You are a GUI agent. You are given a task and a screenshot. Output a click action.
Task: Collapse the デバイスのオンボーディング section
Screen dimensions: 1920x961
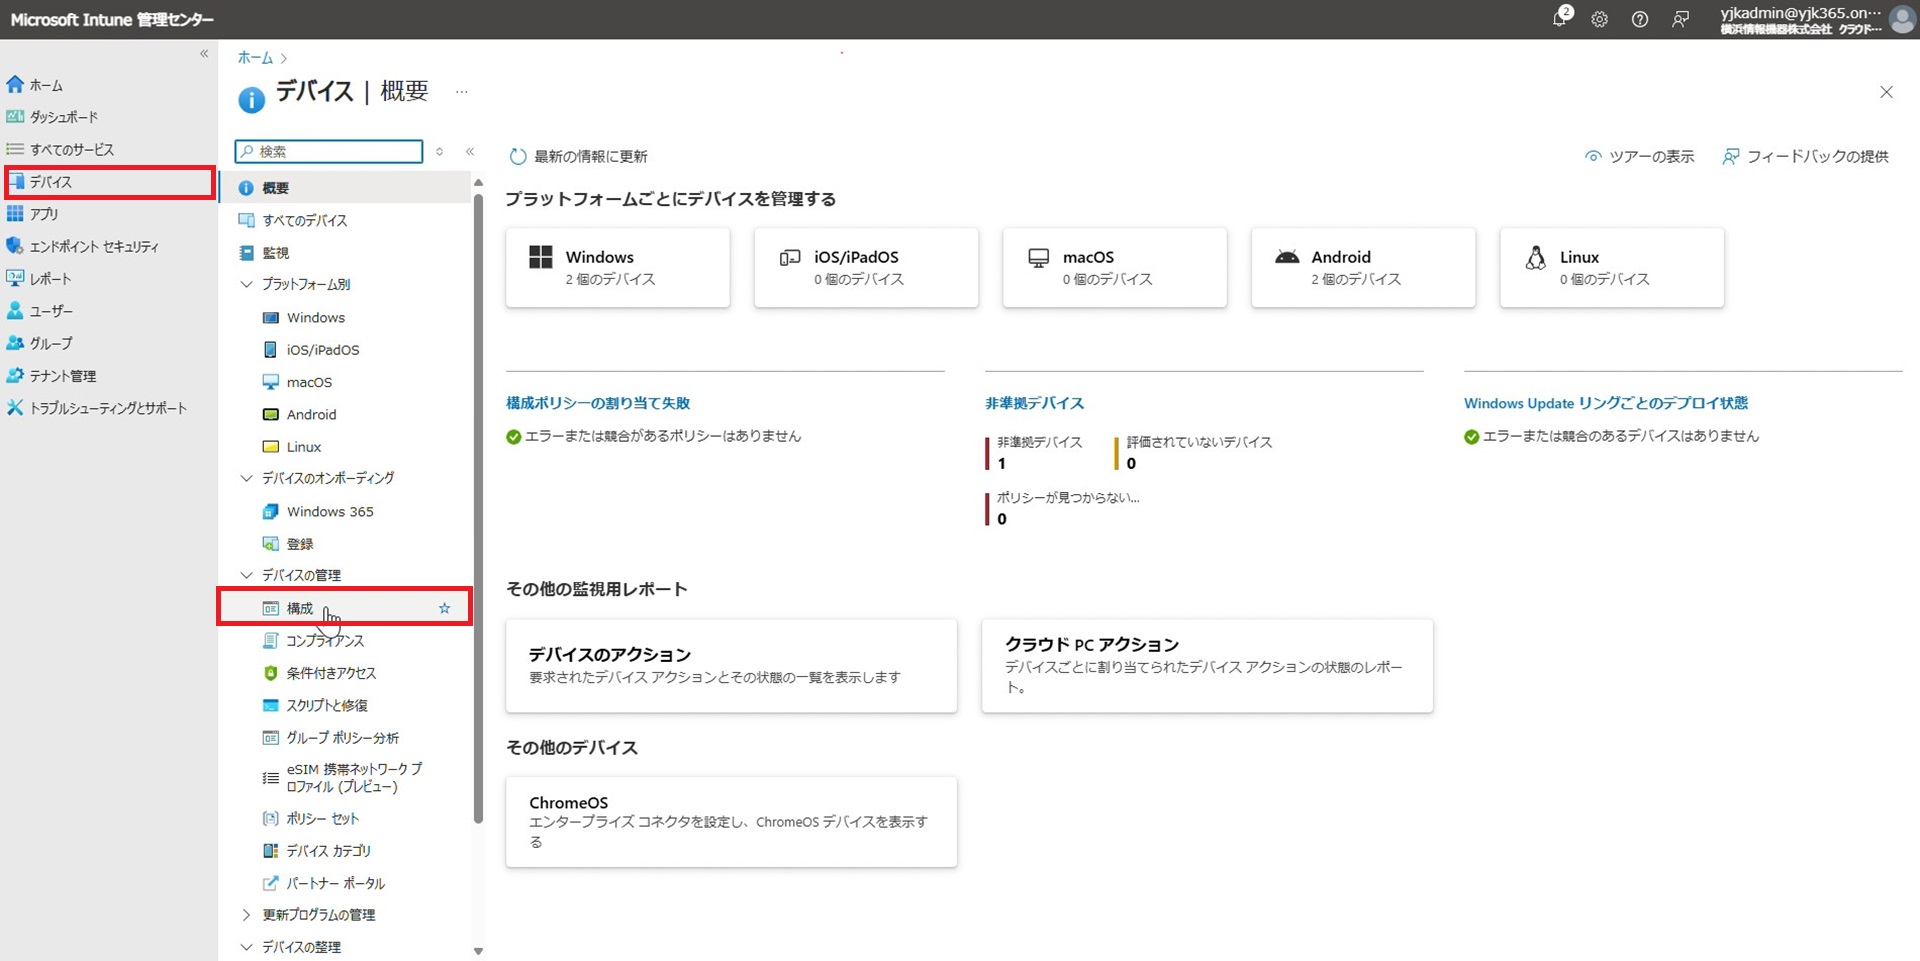246,478
